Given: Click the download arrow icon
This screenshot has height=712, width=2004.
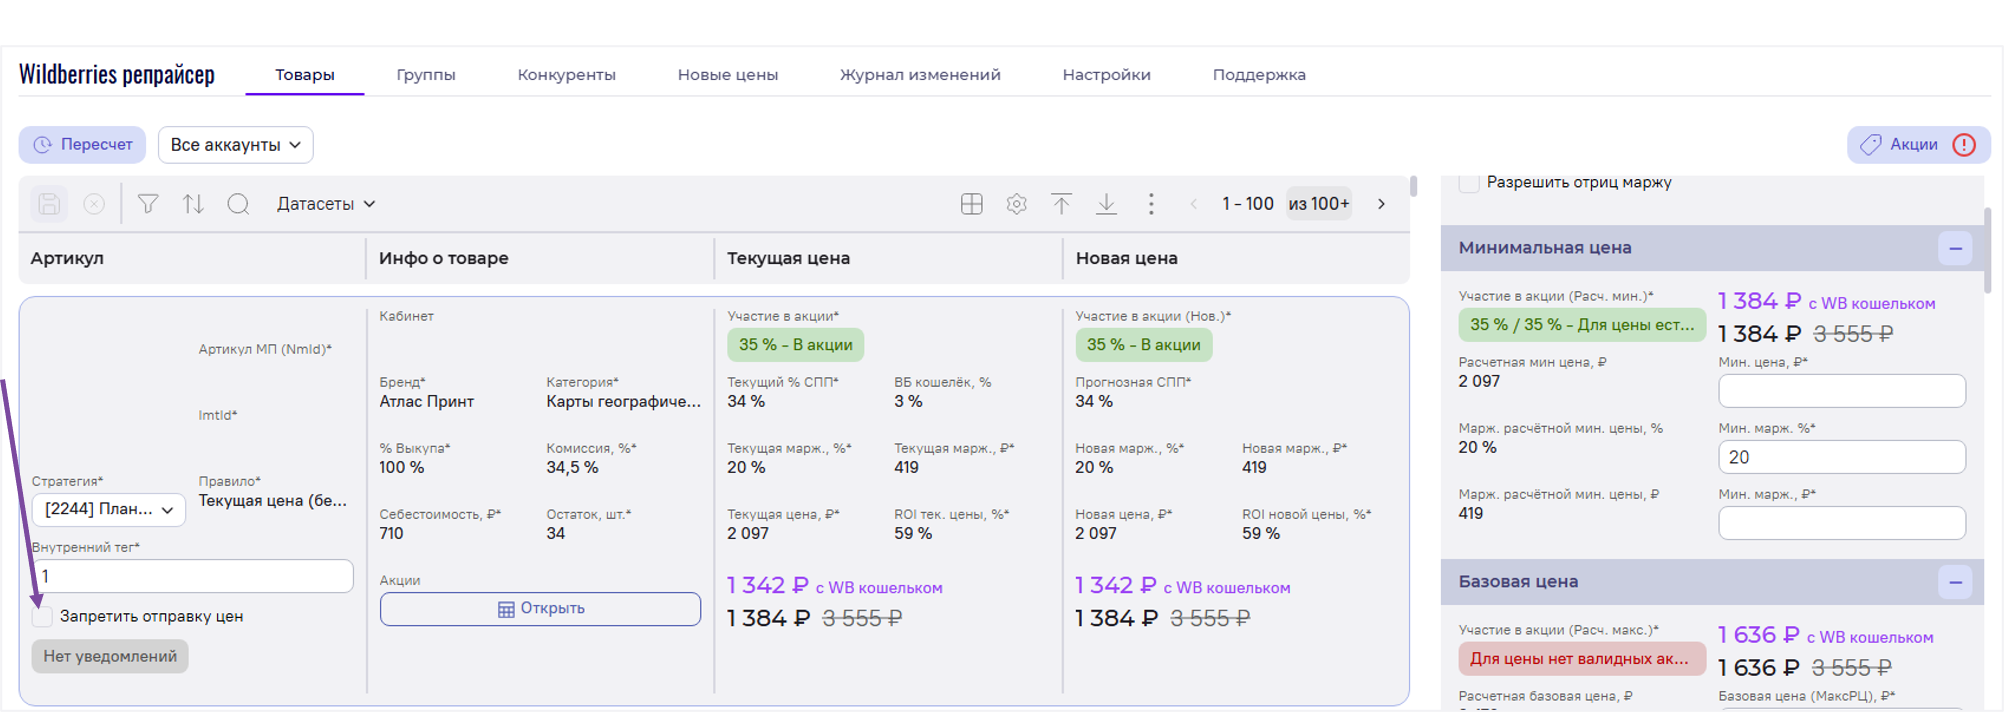Looking at the screenshot, I should click(x=1106, y=204).
